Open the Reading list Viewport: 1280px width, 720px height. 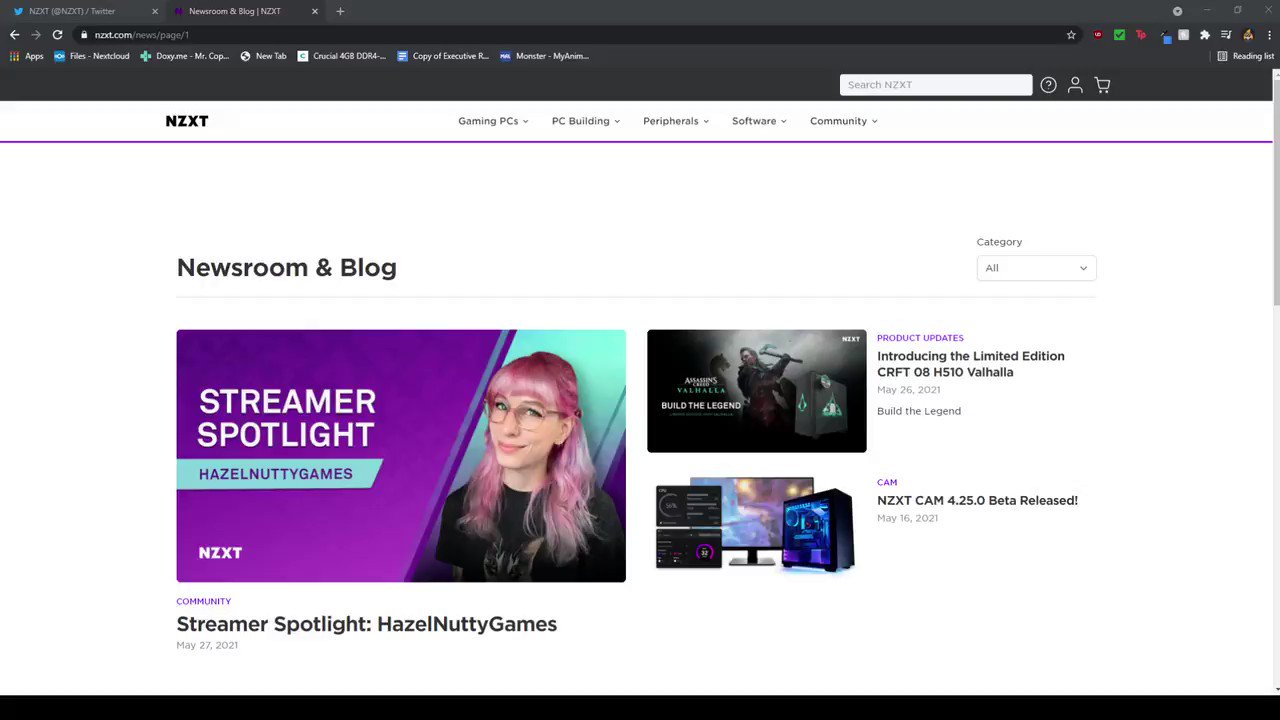pos(1245,56)
